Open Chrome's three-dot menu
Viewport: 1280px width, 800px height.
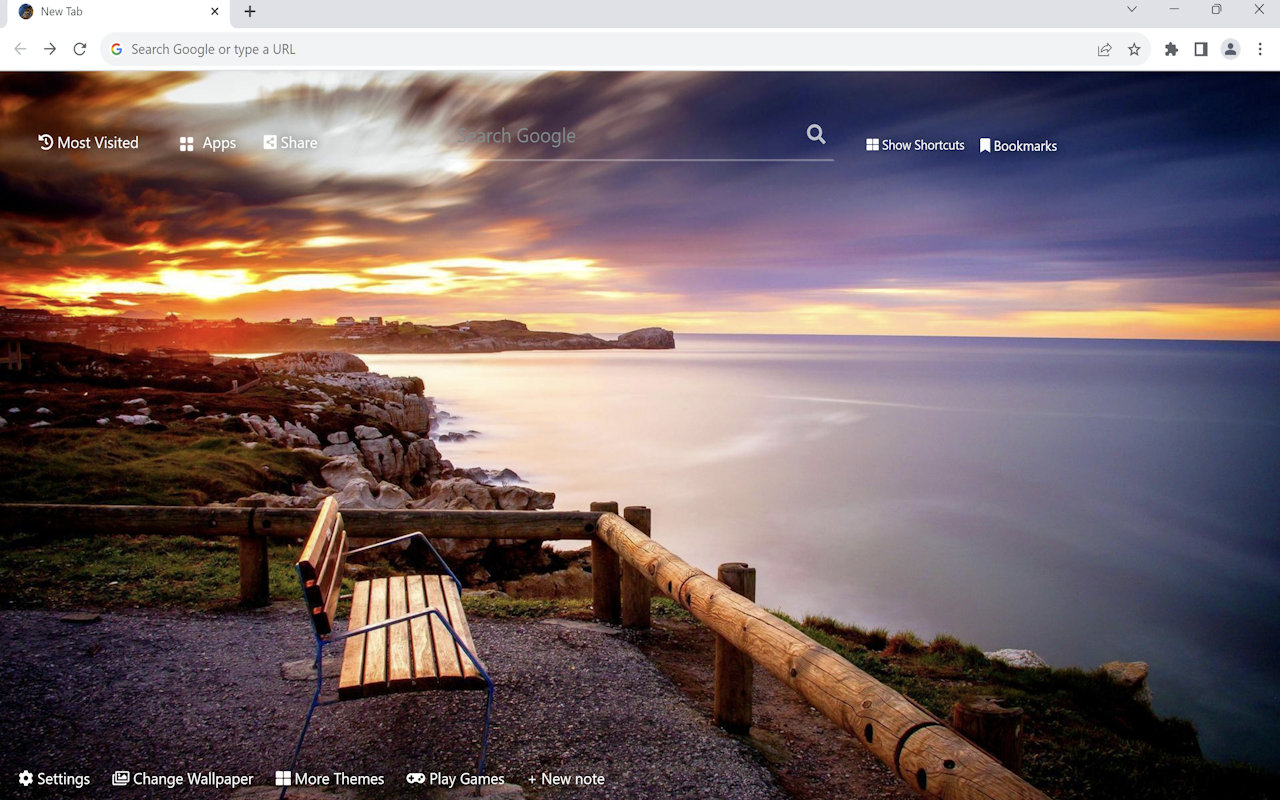[1260, 48]
